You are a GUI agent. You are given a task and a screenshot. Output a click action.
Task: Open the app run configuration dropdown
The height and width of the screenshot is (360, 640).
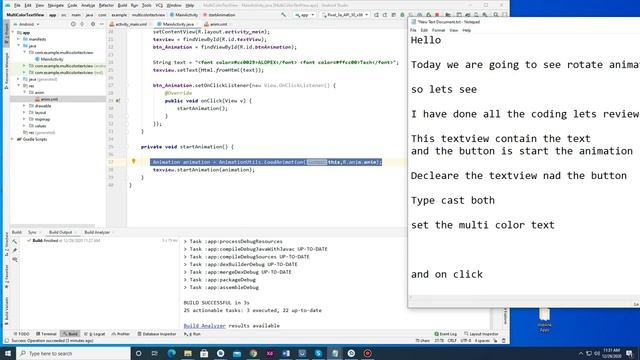[x=305, y=15]
